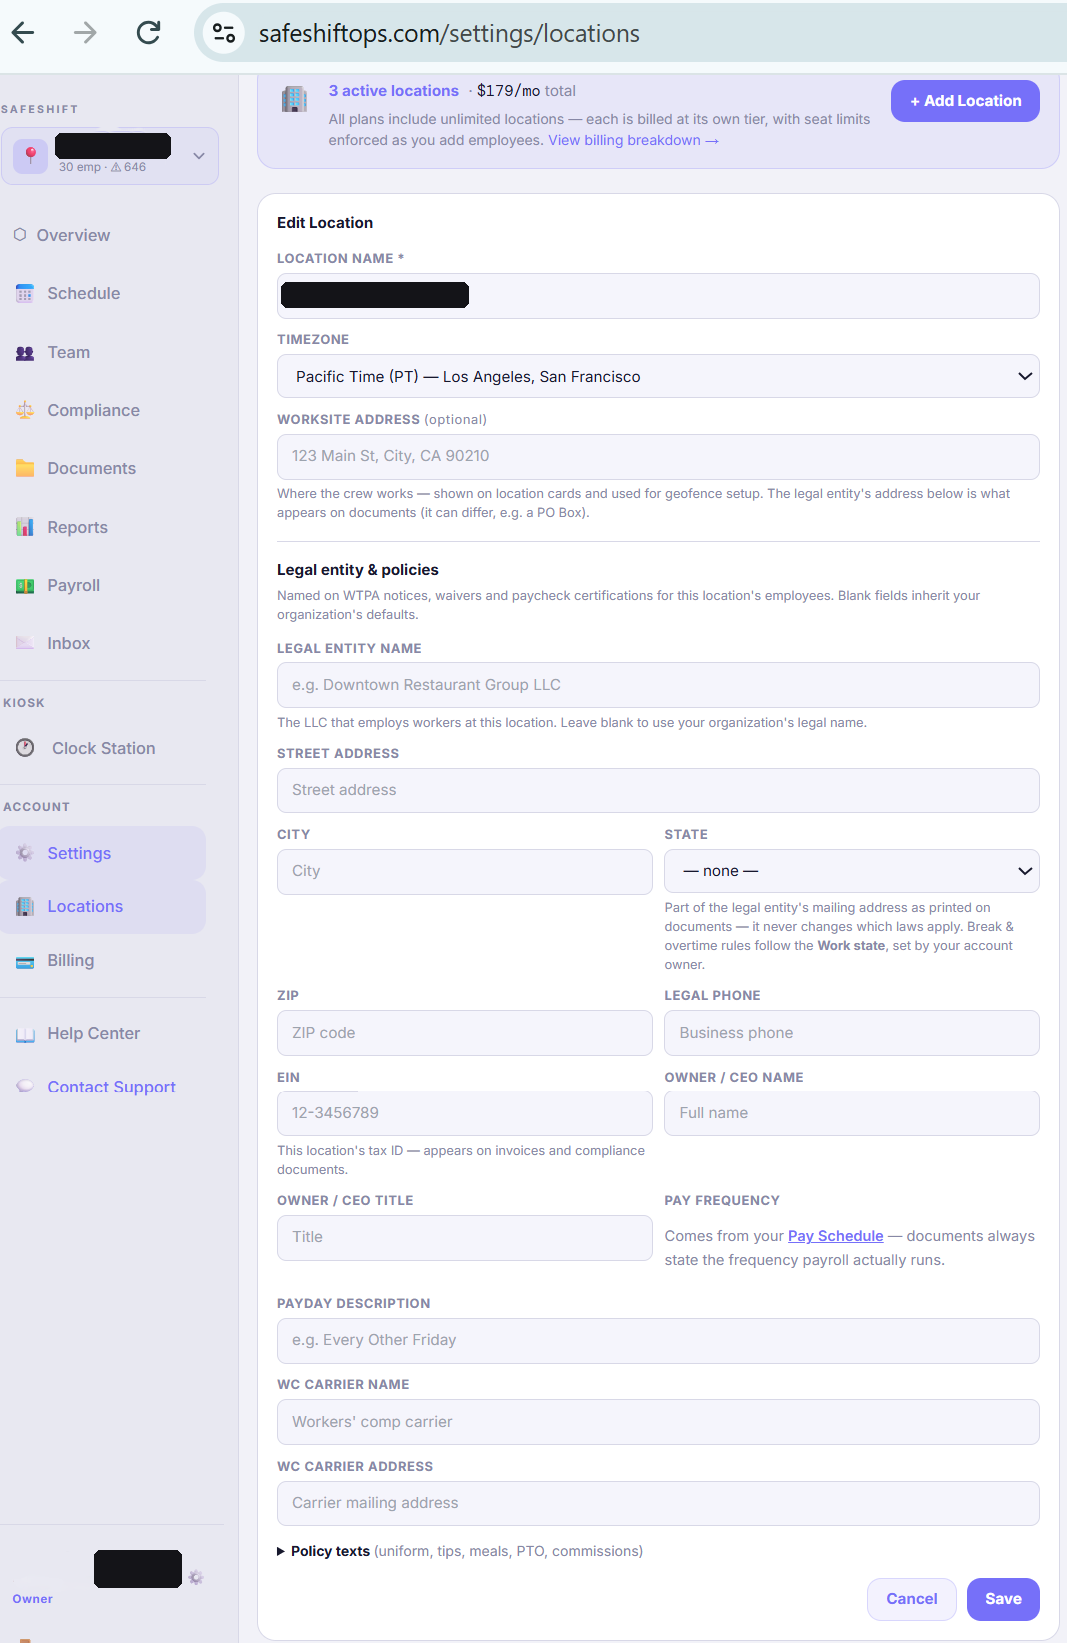Click the location pin avatar icon
The image size is (1067, 1643).
pyautogui.click(x=31, y=156)
